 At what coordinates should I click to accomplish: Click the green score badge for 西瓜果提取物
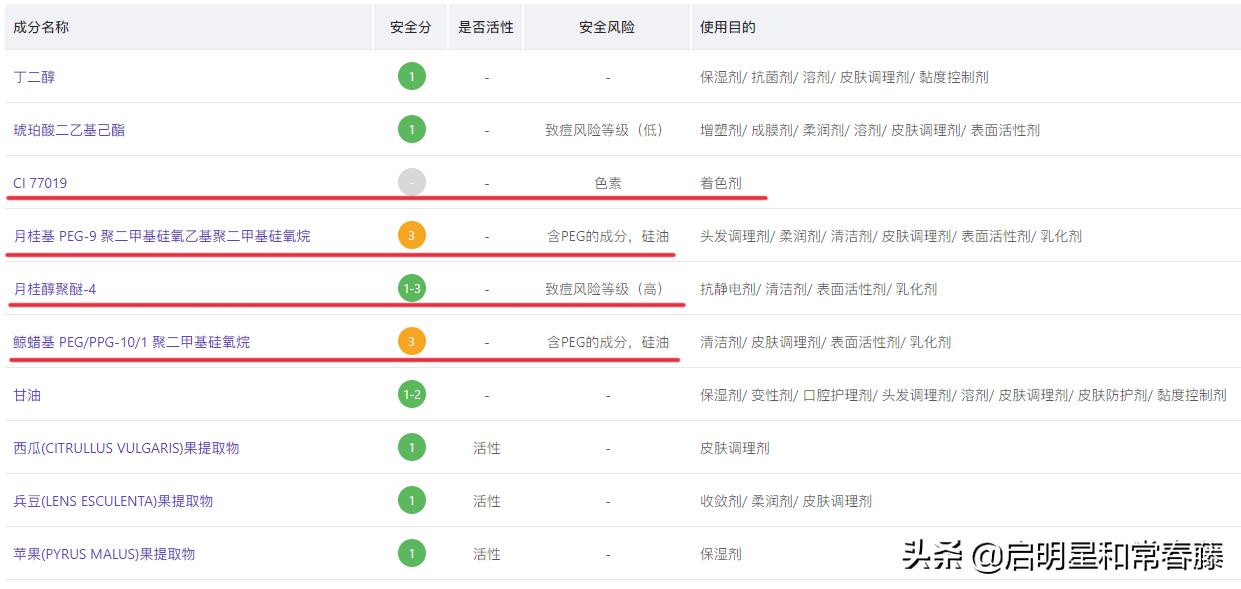[411, 447]
